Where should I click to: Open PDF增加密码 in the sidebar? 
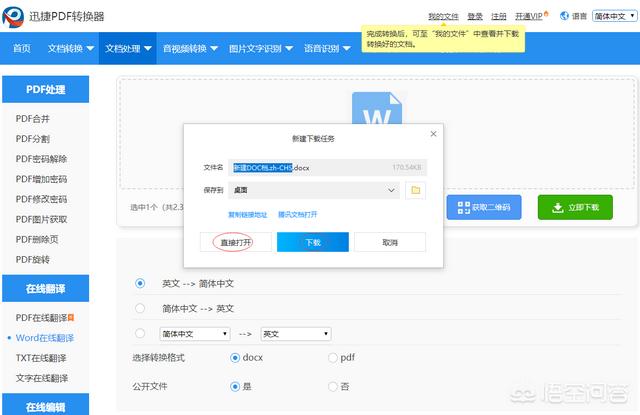point(41,179)
